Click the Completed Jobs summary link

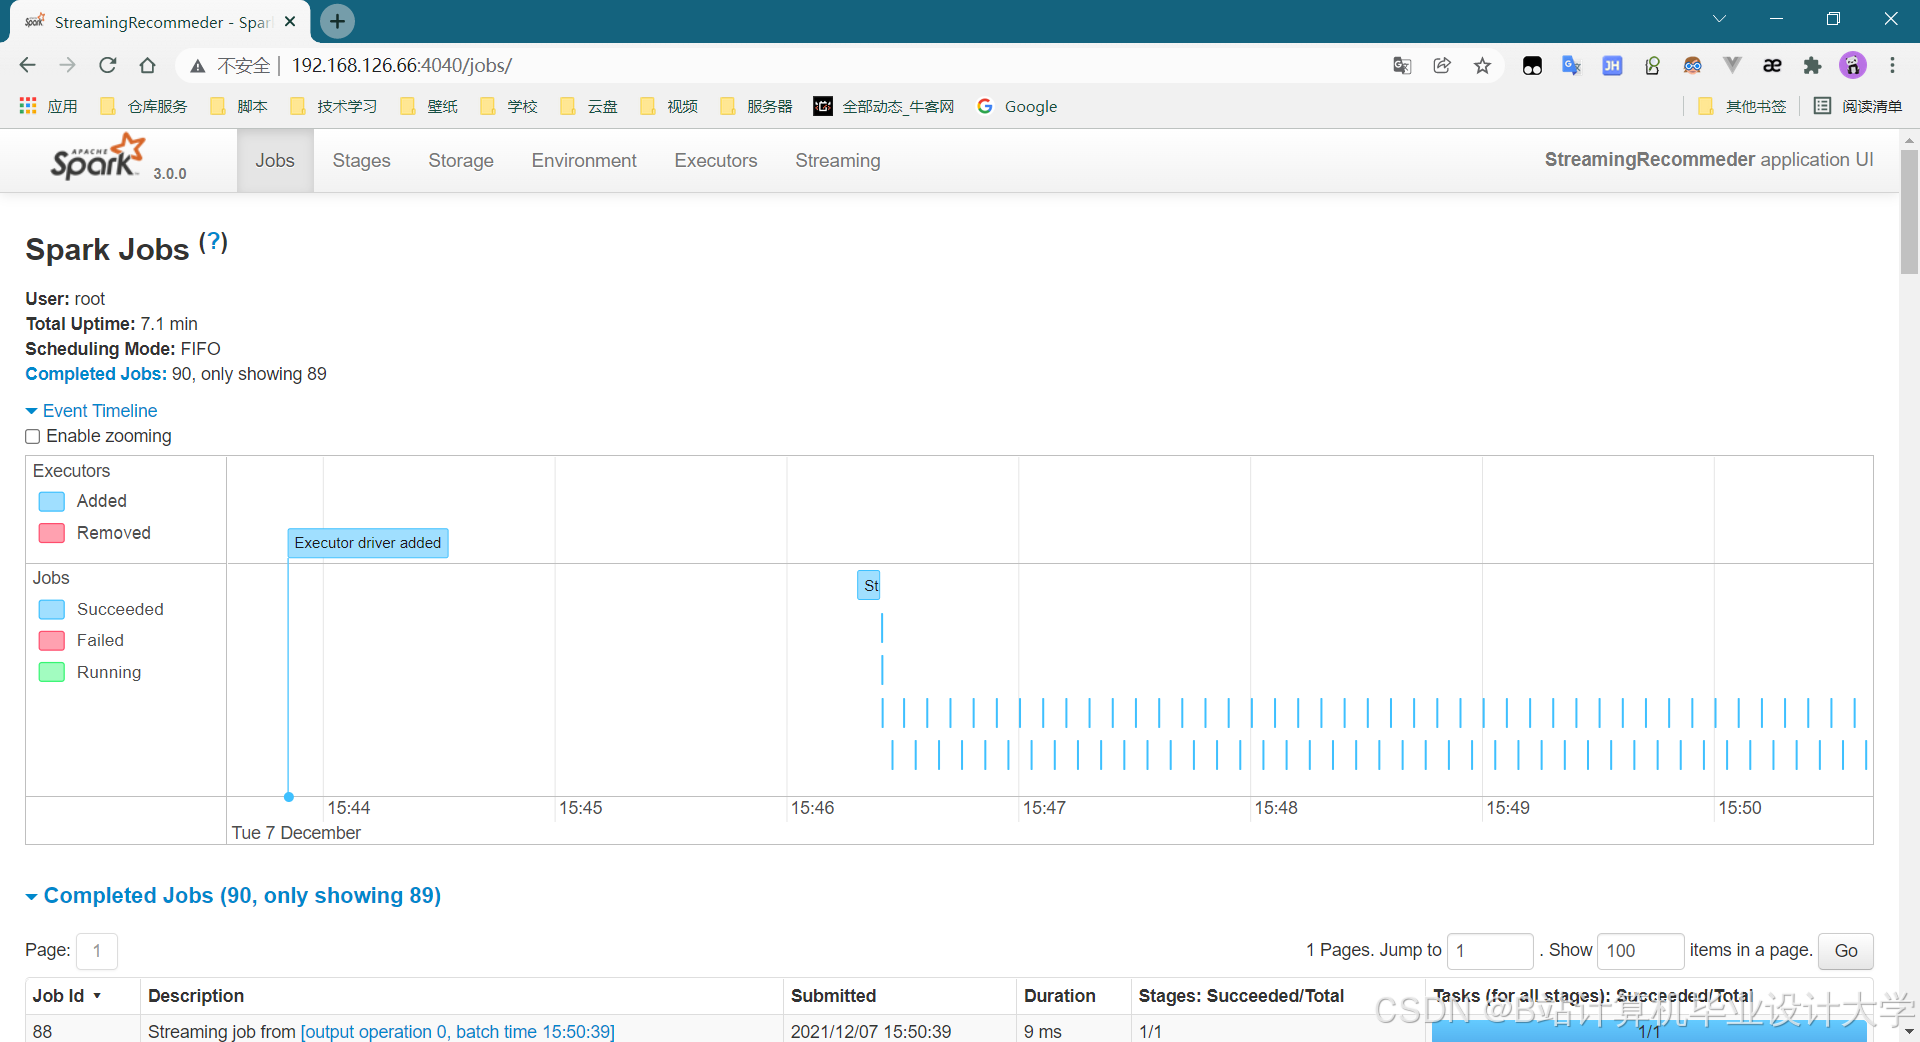pos(96,374)
